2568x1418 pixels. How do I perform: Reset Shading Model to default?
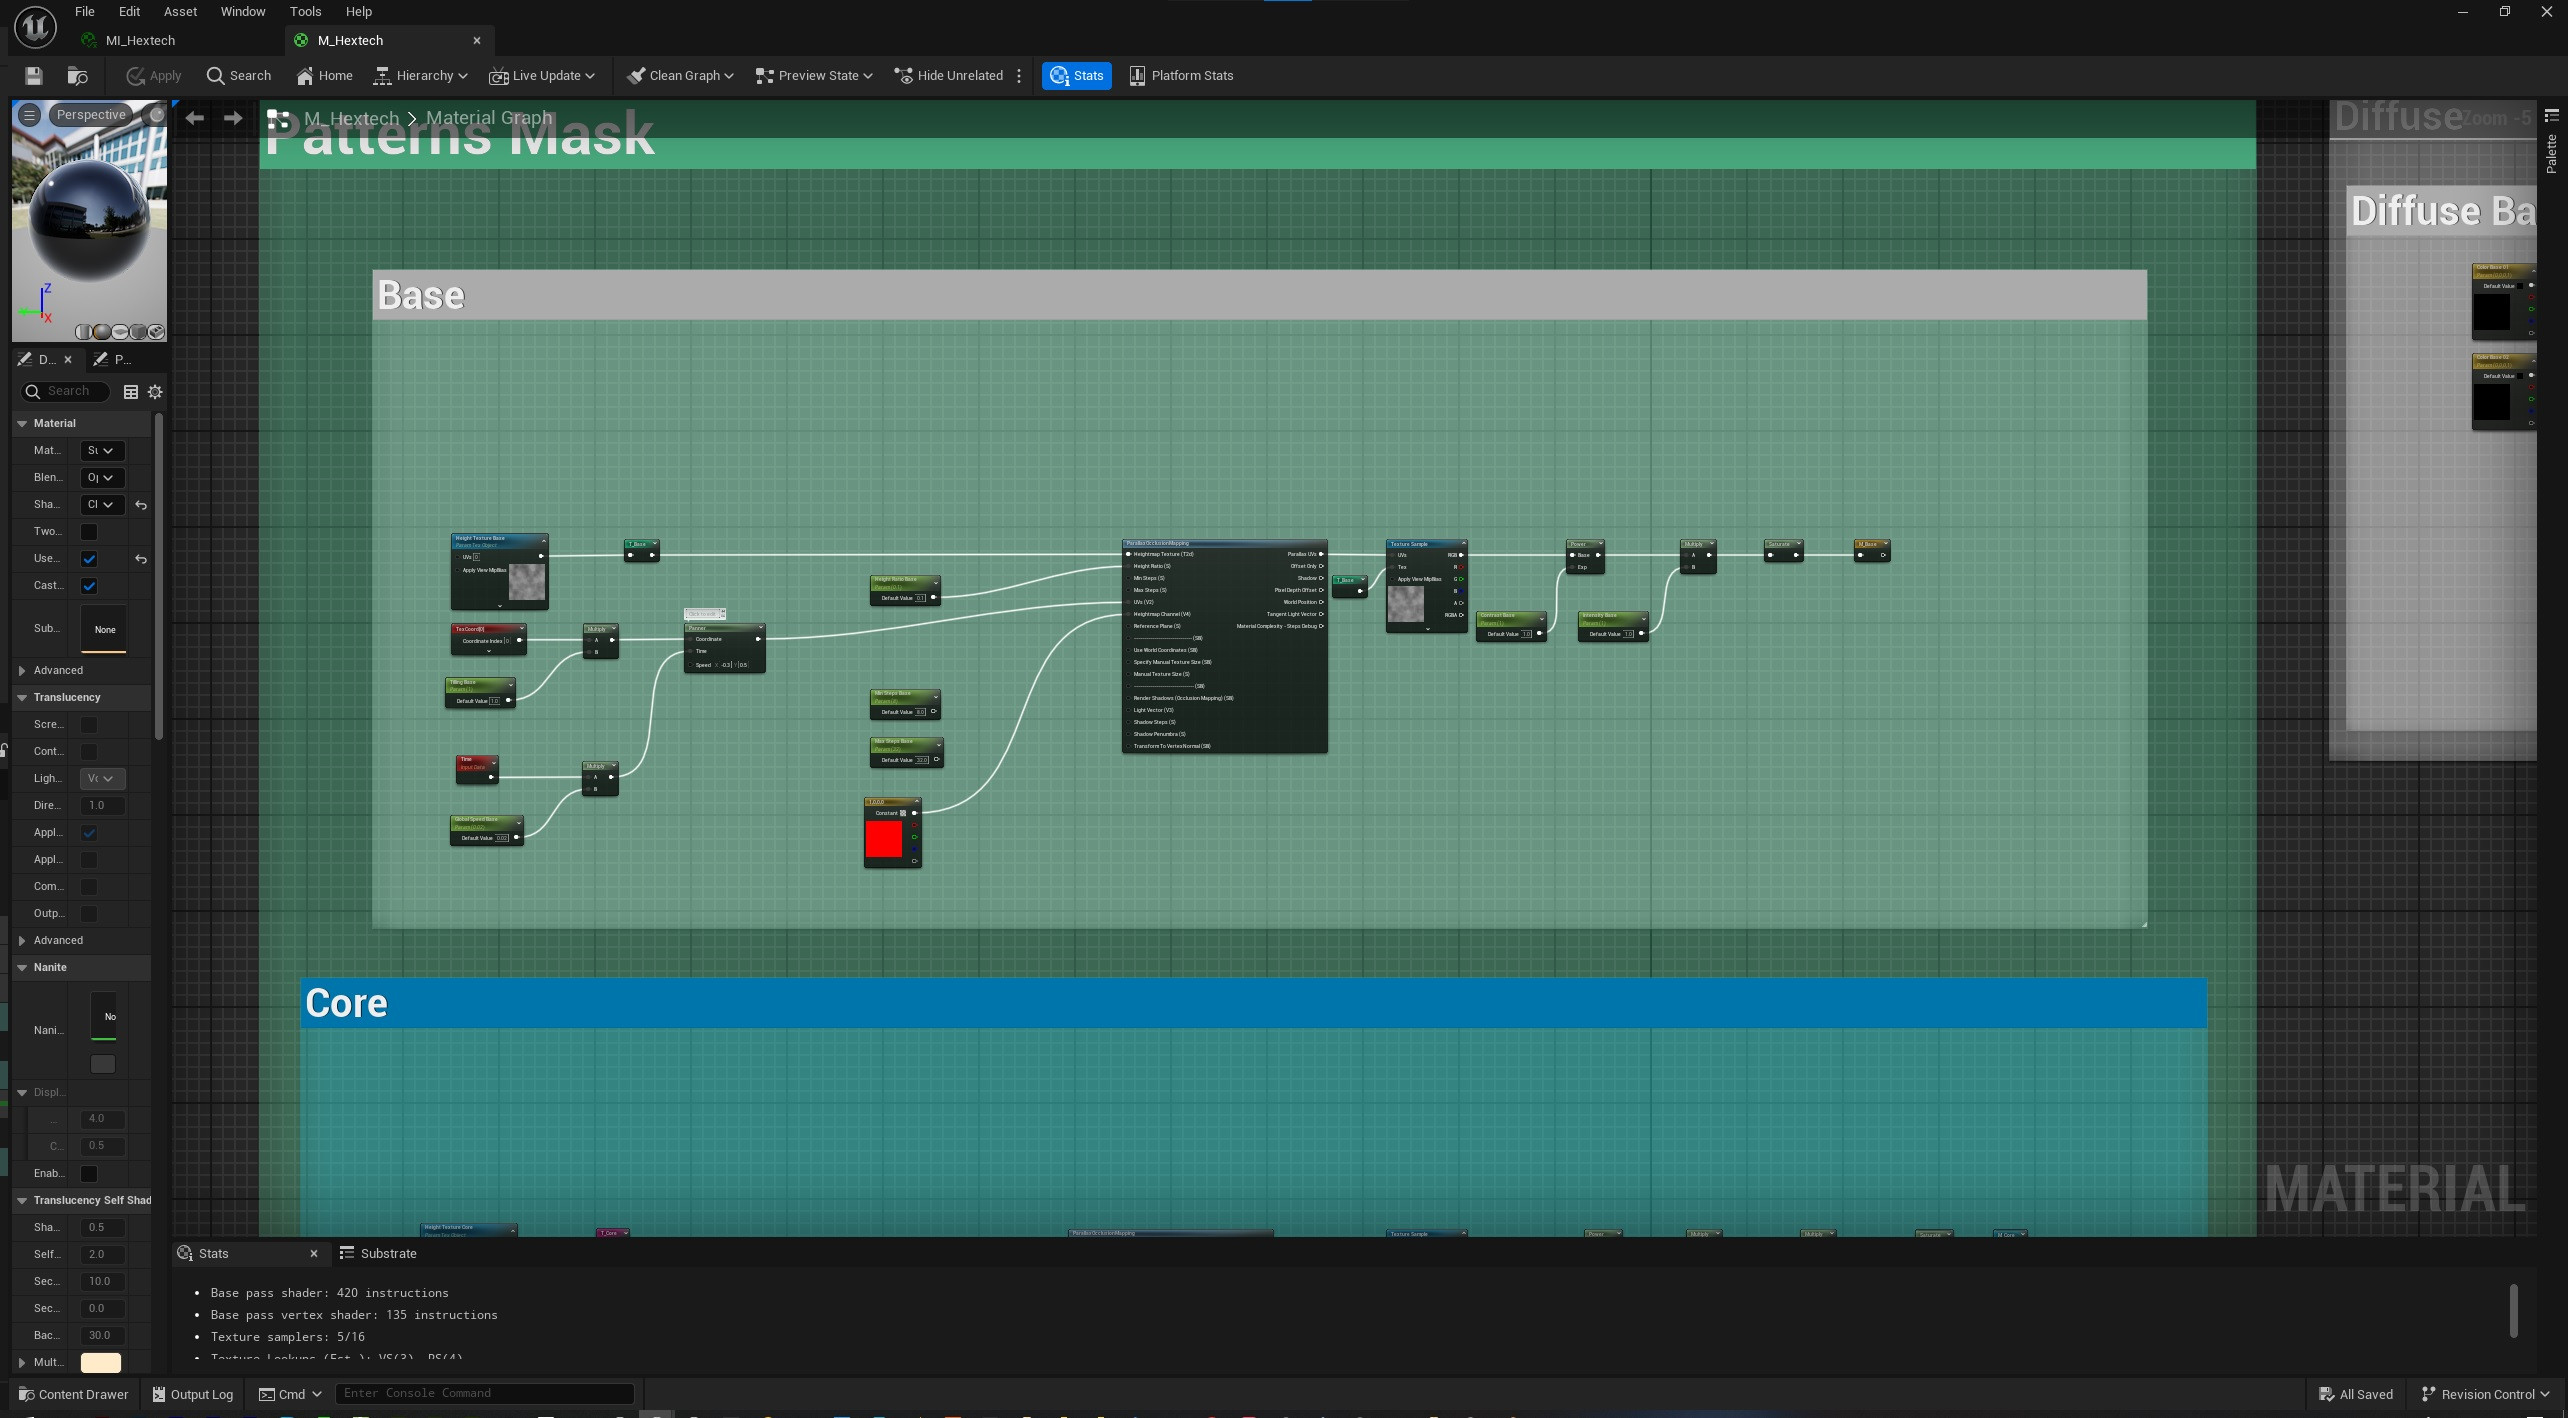tap(141, 506)
